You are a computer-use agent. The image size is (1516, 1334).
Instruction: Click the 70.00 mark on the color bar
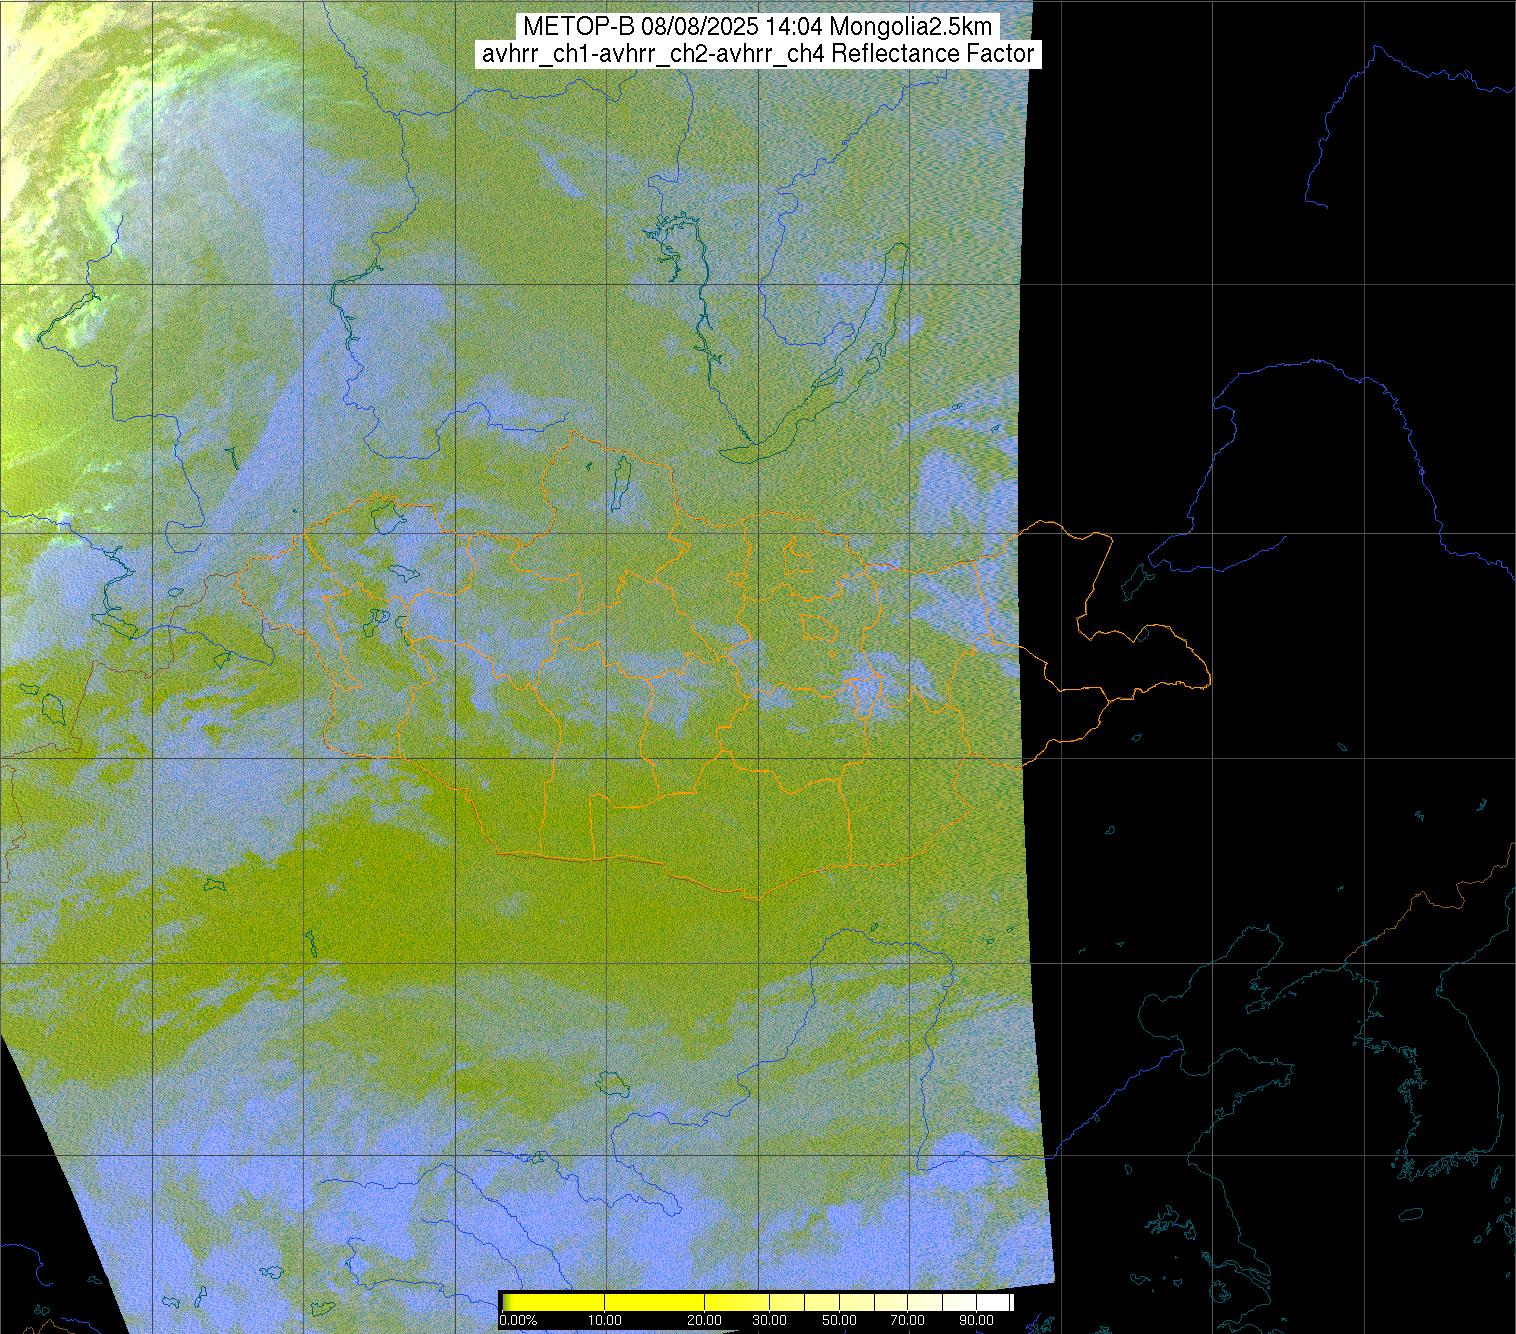[906, 1321]
